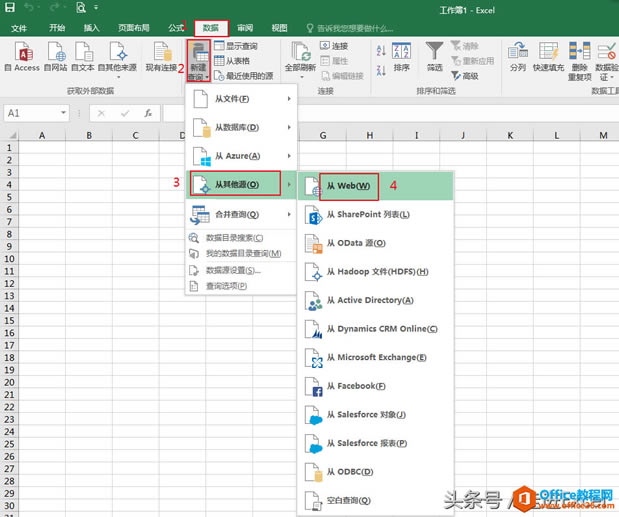Open 查询选项(P) menu item
This screenshot has height=517, width=619.
(242, 286)
